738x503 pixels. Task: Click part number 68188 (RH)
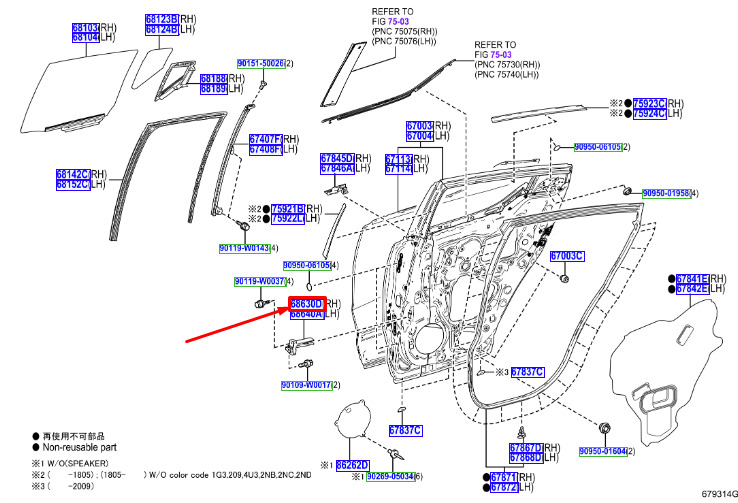click(x=214, y=79)
